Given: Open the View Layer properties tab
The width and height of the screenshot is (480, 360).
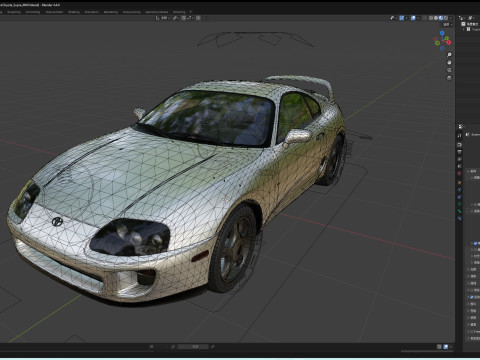Looking at the screenshot, I should coord(460,159).
